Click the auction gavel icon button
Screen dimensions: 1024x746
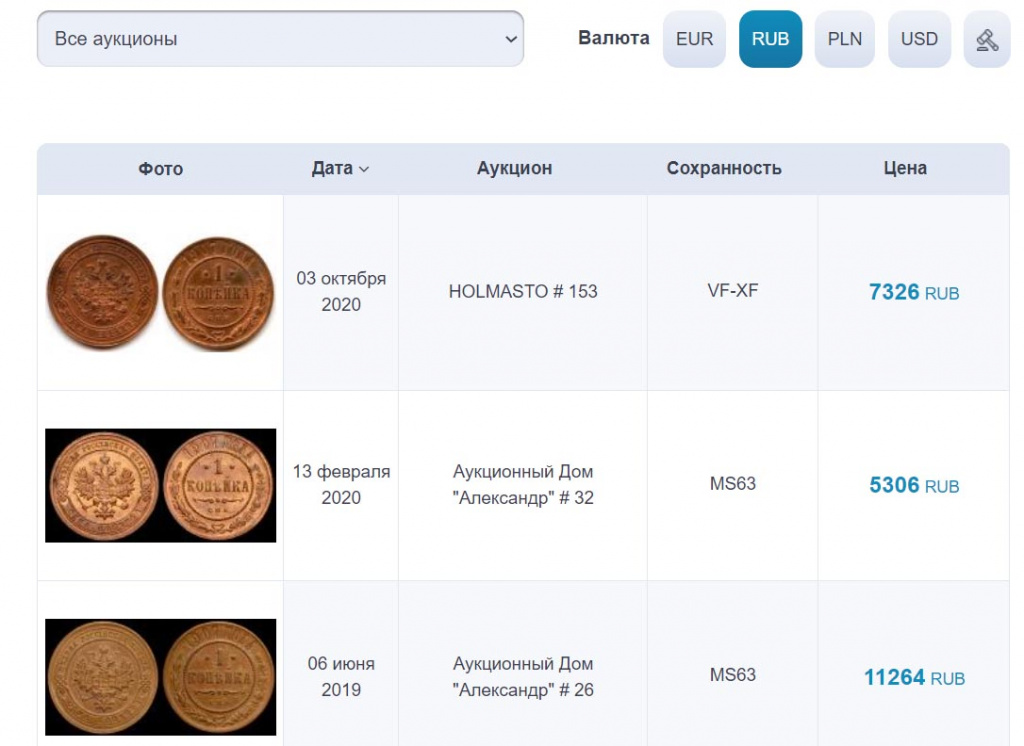986,40
